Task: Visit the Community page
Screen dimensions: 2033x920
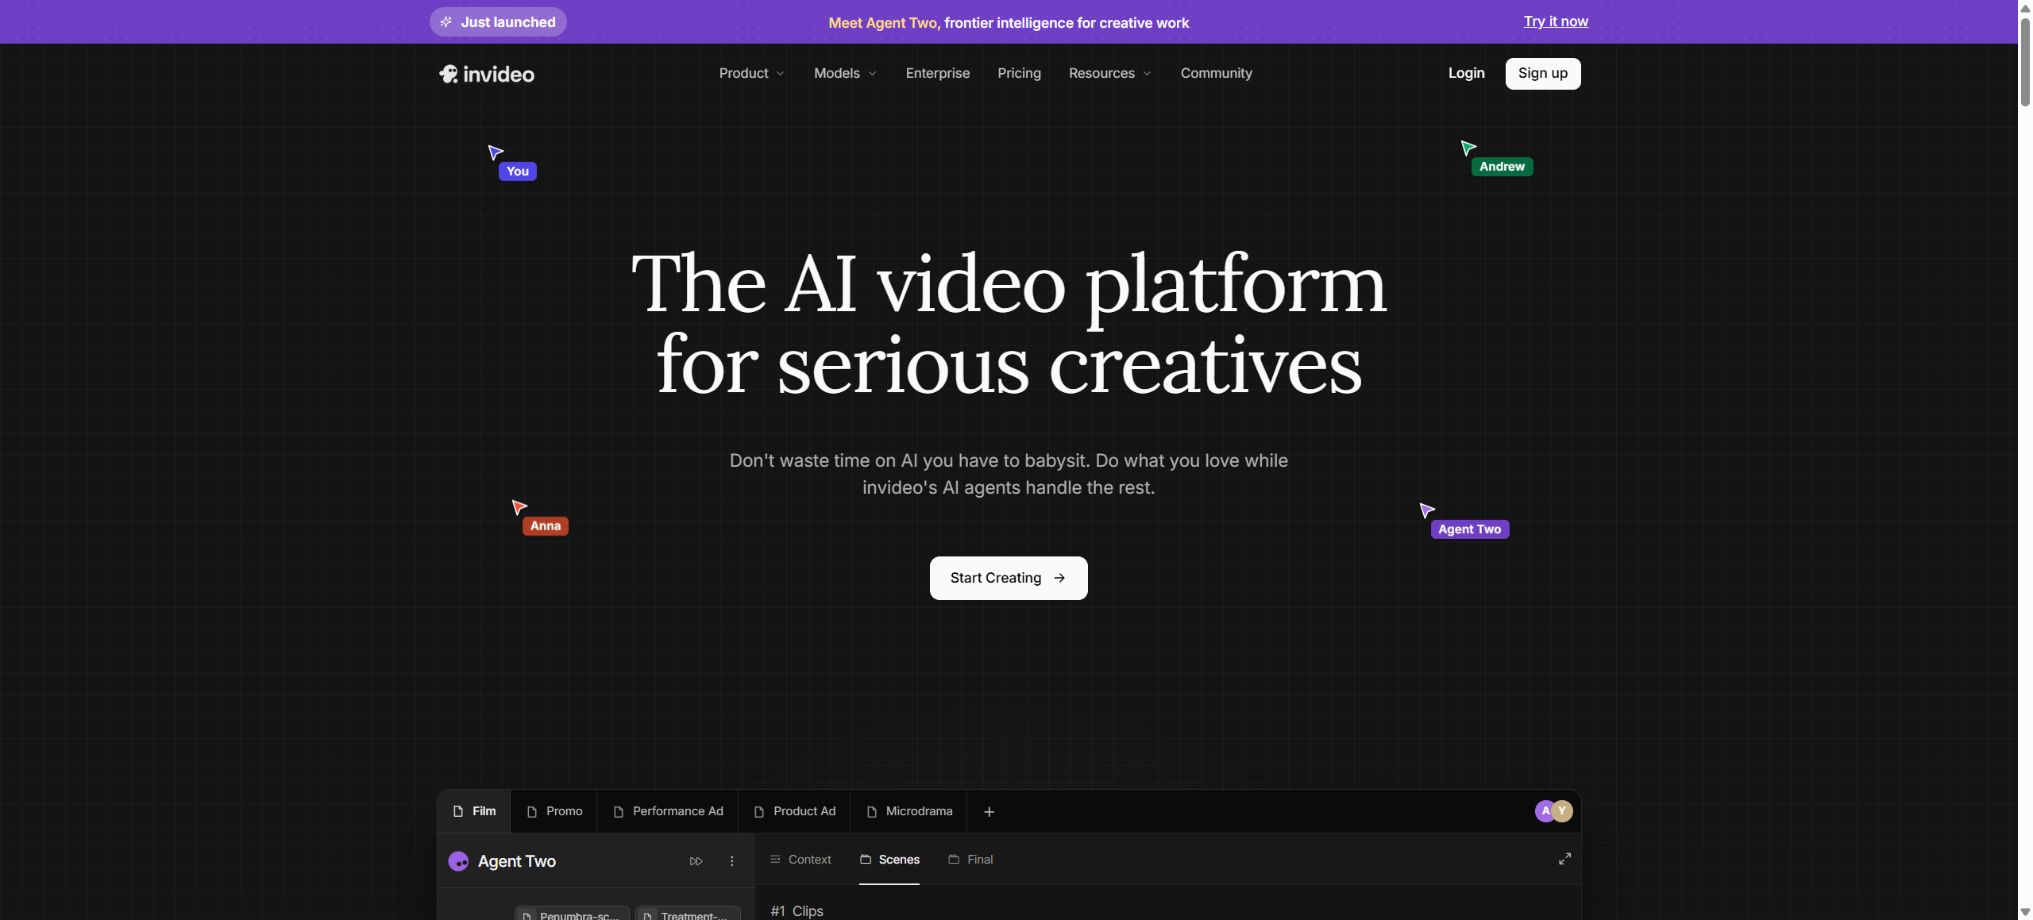Action: pyautogui.click(x=1216, y=73)
